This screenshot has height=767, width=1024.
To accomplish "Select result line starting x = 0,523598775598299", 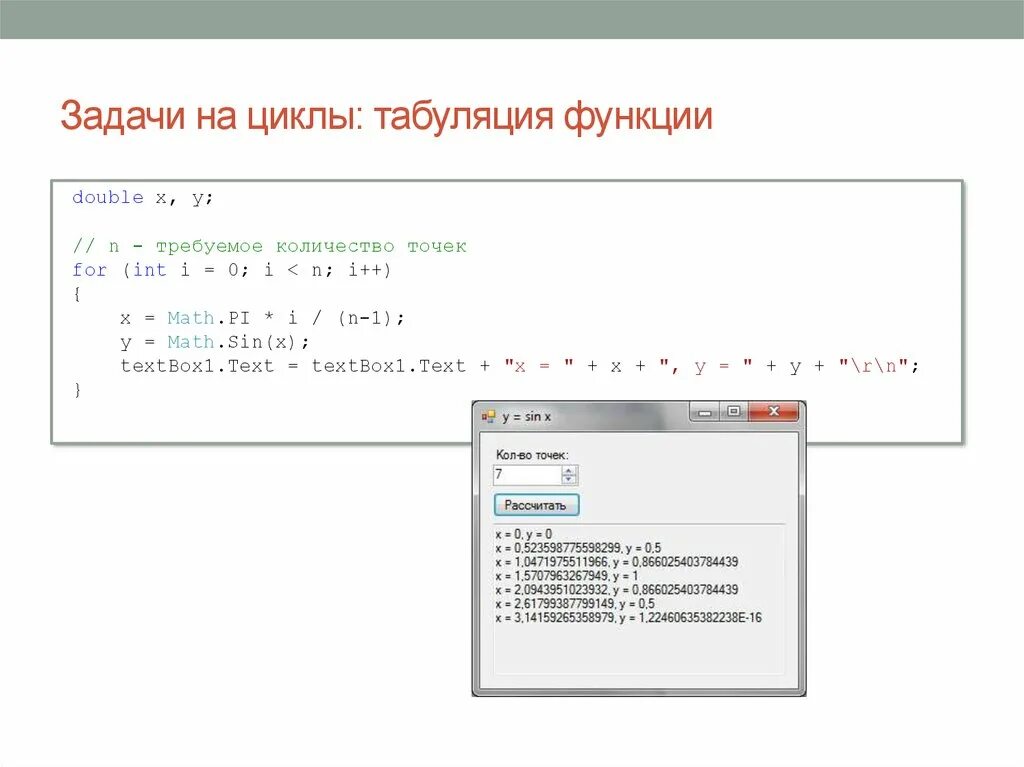I will pos(578,547).
